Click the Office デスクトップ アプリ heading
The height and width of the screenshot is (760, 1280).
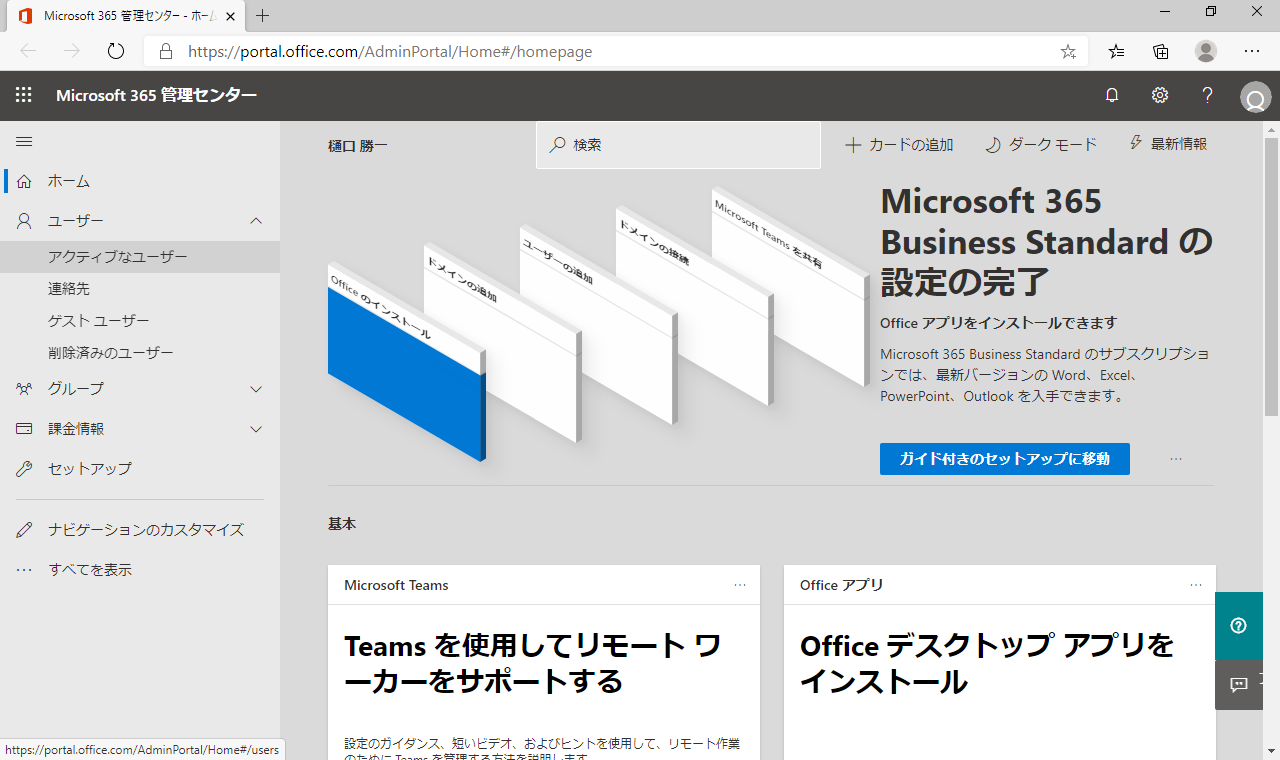coord(987,664)
